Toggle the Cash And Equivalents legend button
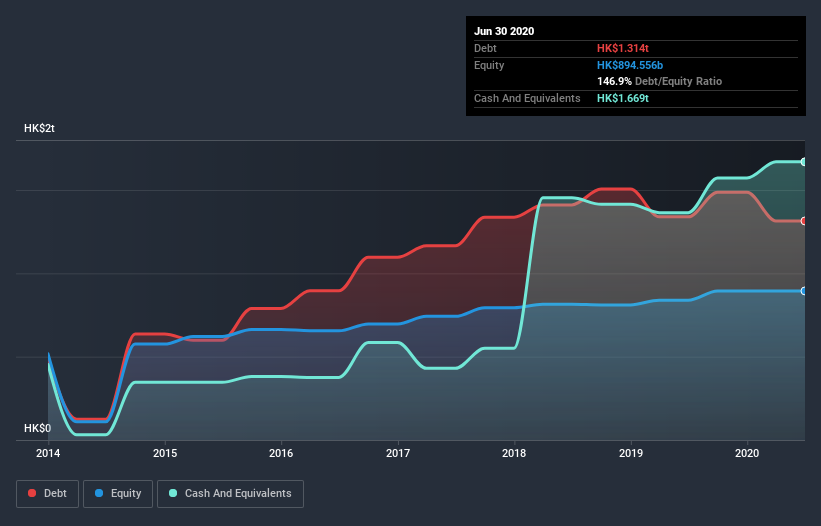 click(x=230, y=494)
